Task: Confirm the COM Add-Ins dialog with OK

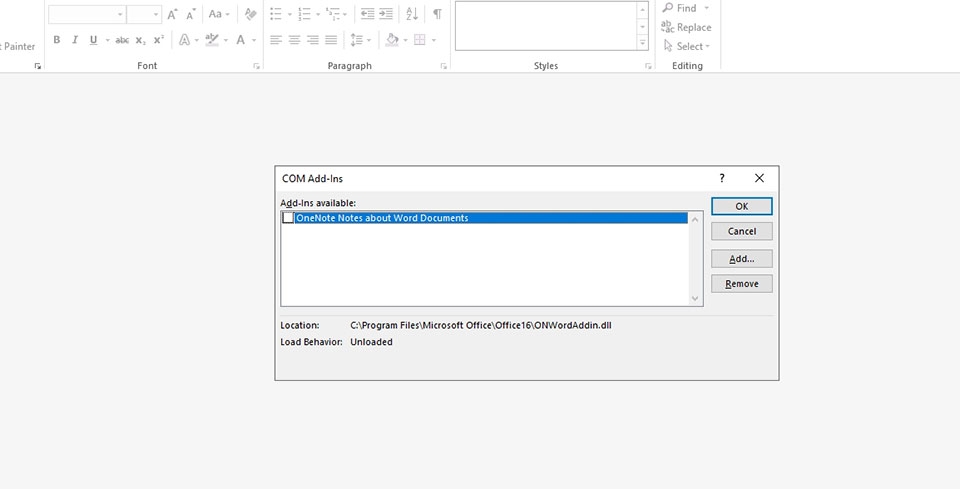Action: [x=741, y=206]
